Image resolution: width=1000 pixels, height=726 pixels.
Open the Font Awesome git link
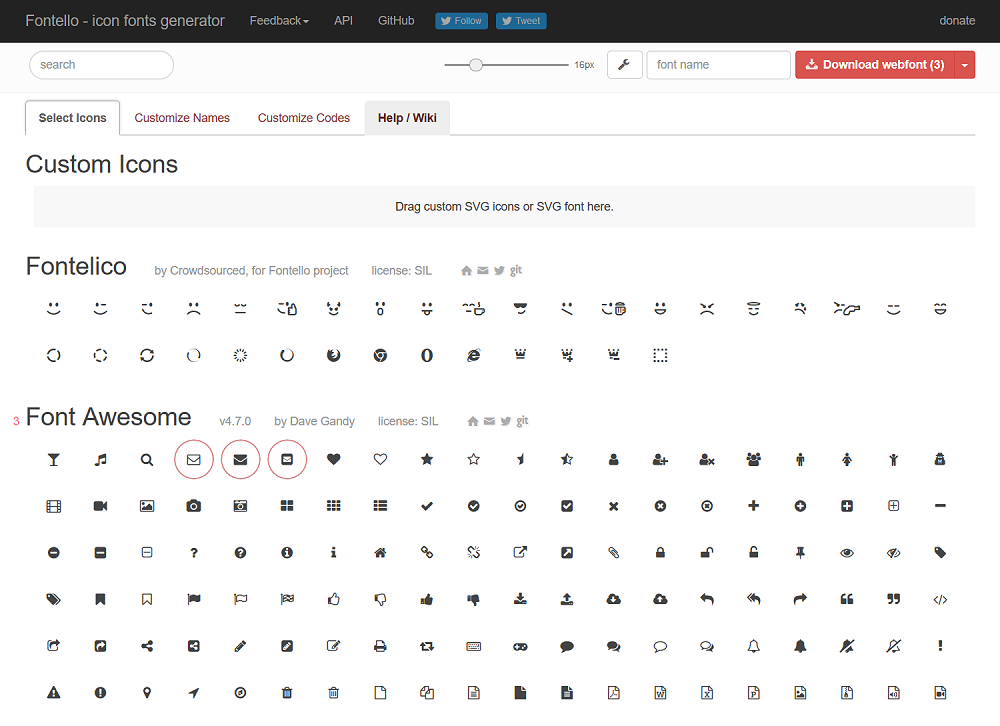[x=522, y=420]
